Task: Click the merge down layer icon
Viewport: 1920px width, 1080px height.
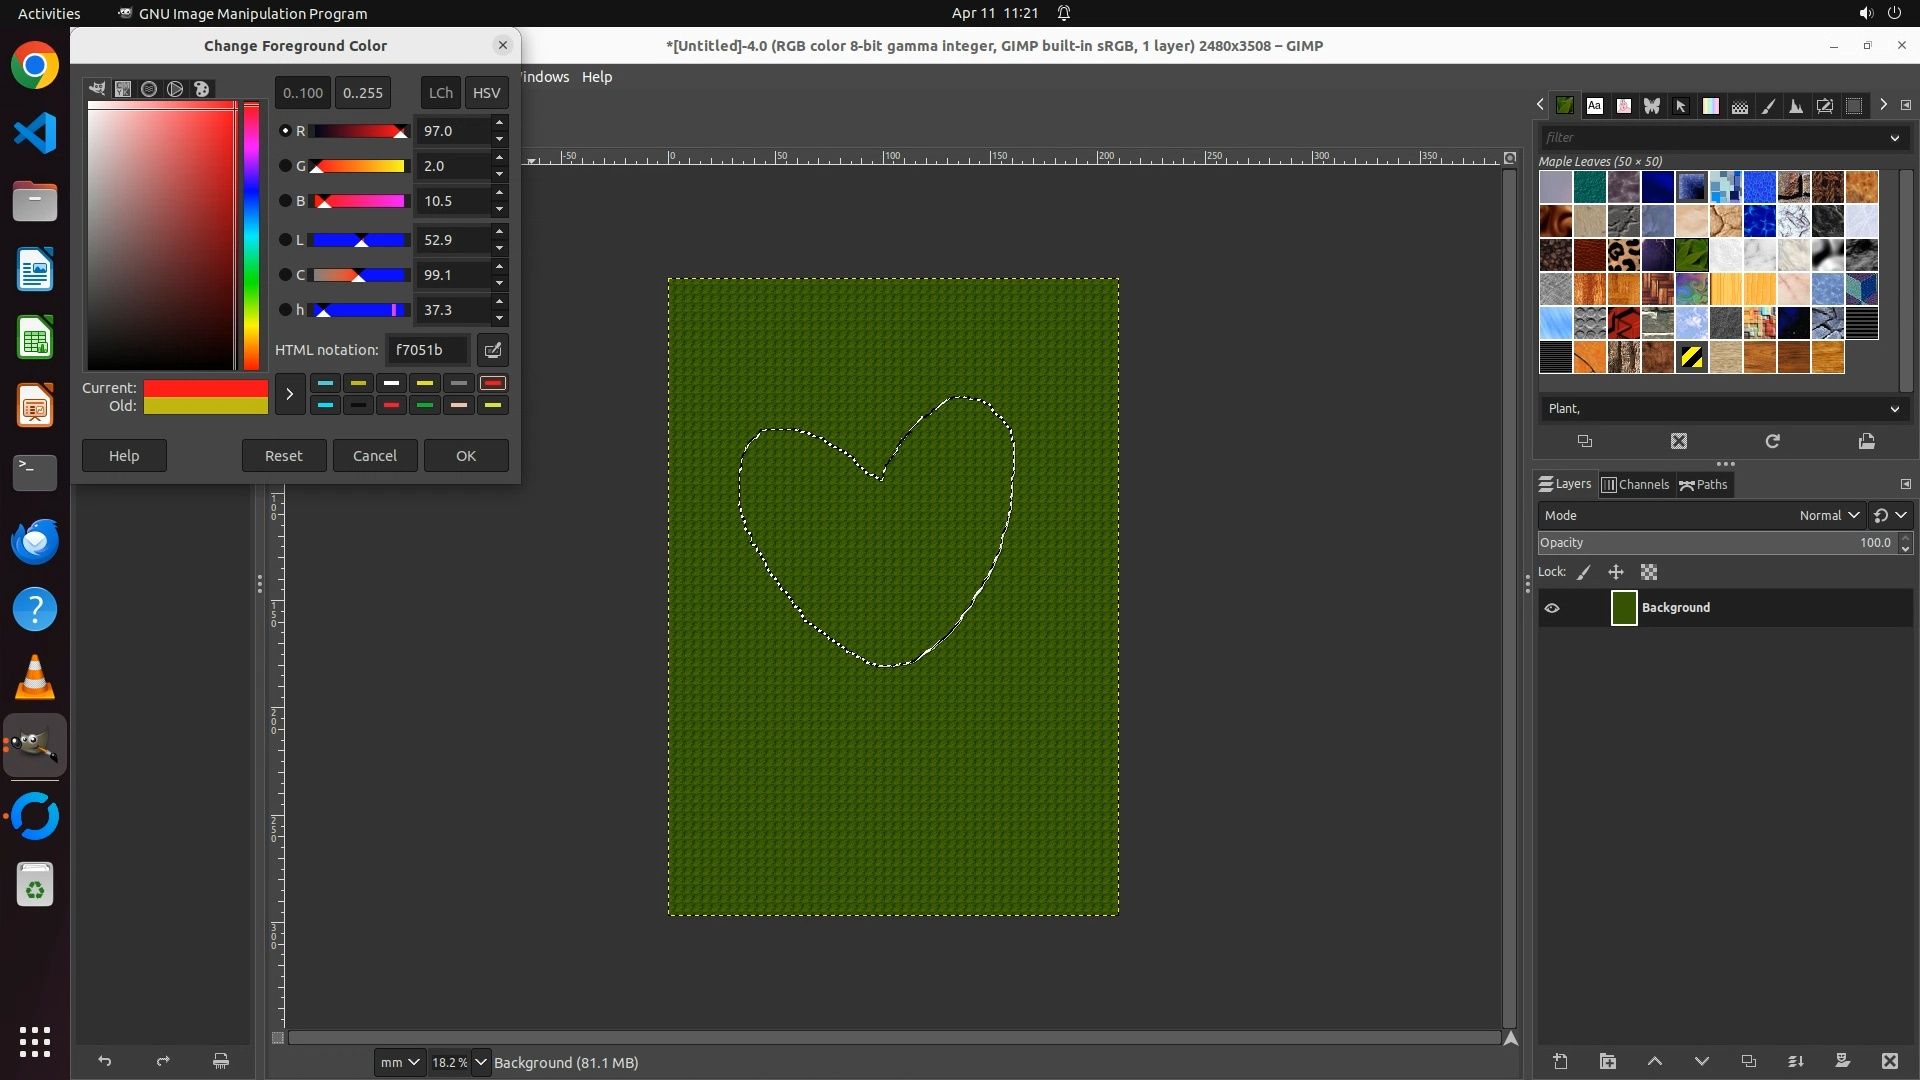Action: [1795, 1062]
